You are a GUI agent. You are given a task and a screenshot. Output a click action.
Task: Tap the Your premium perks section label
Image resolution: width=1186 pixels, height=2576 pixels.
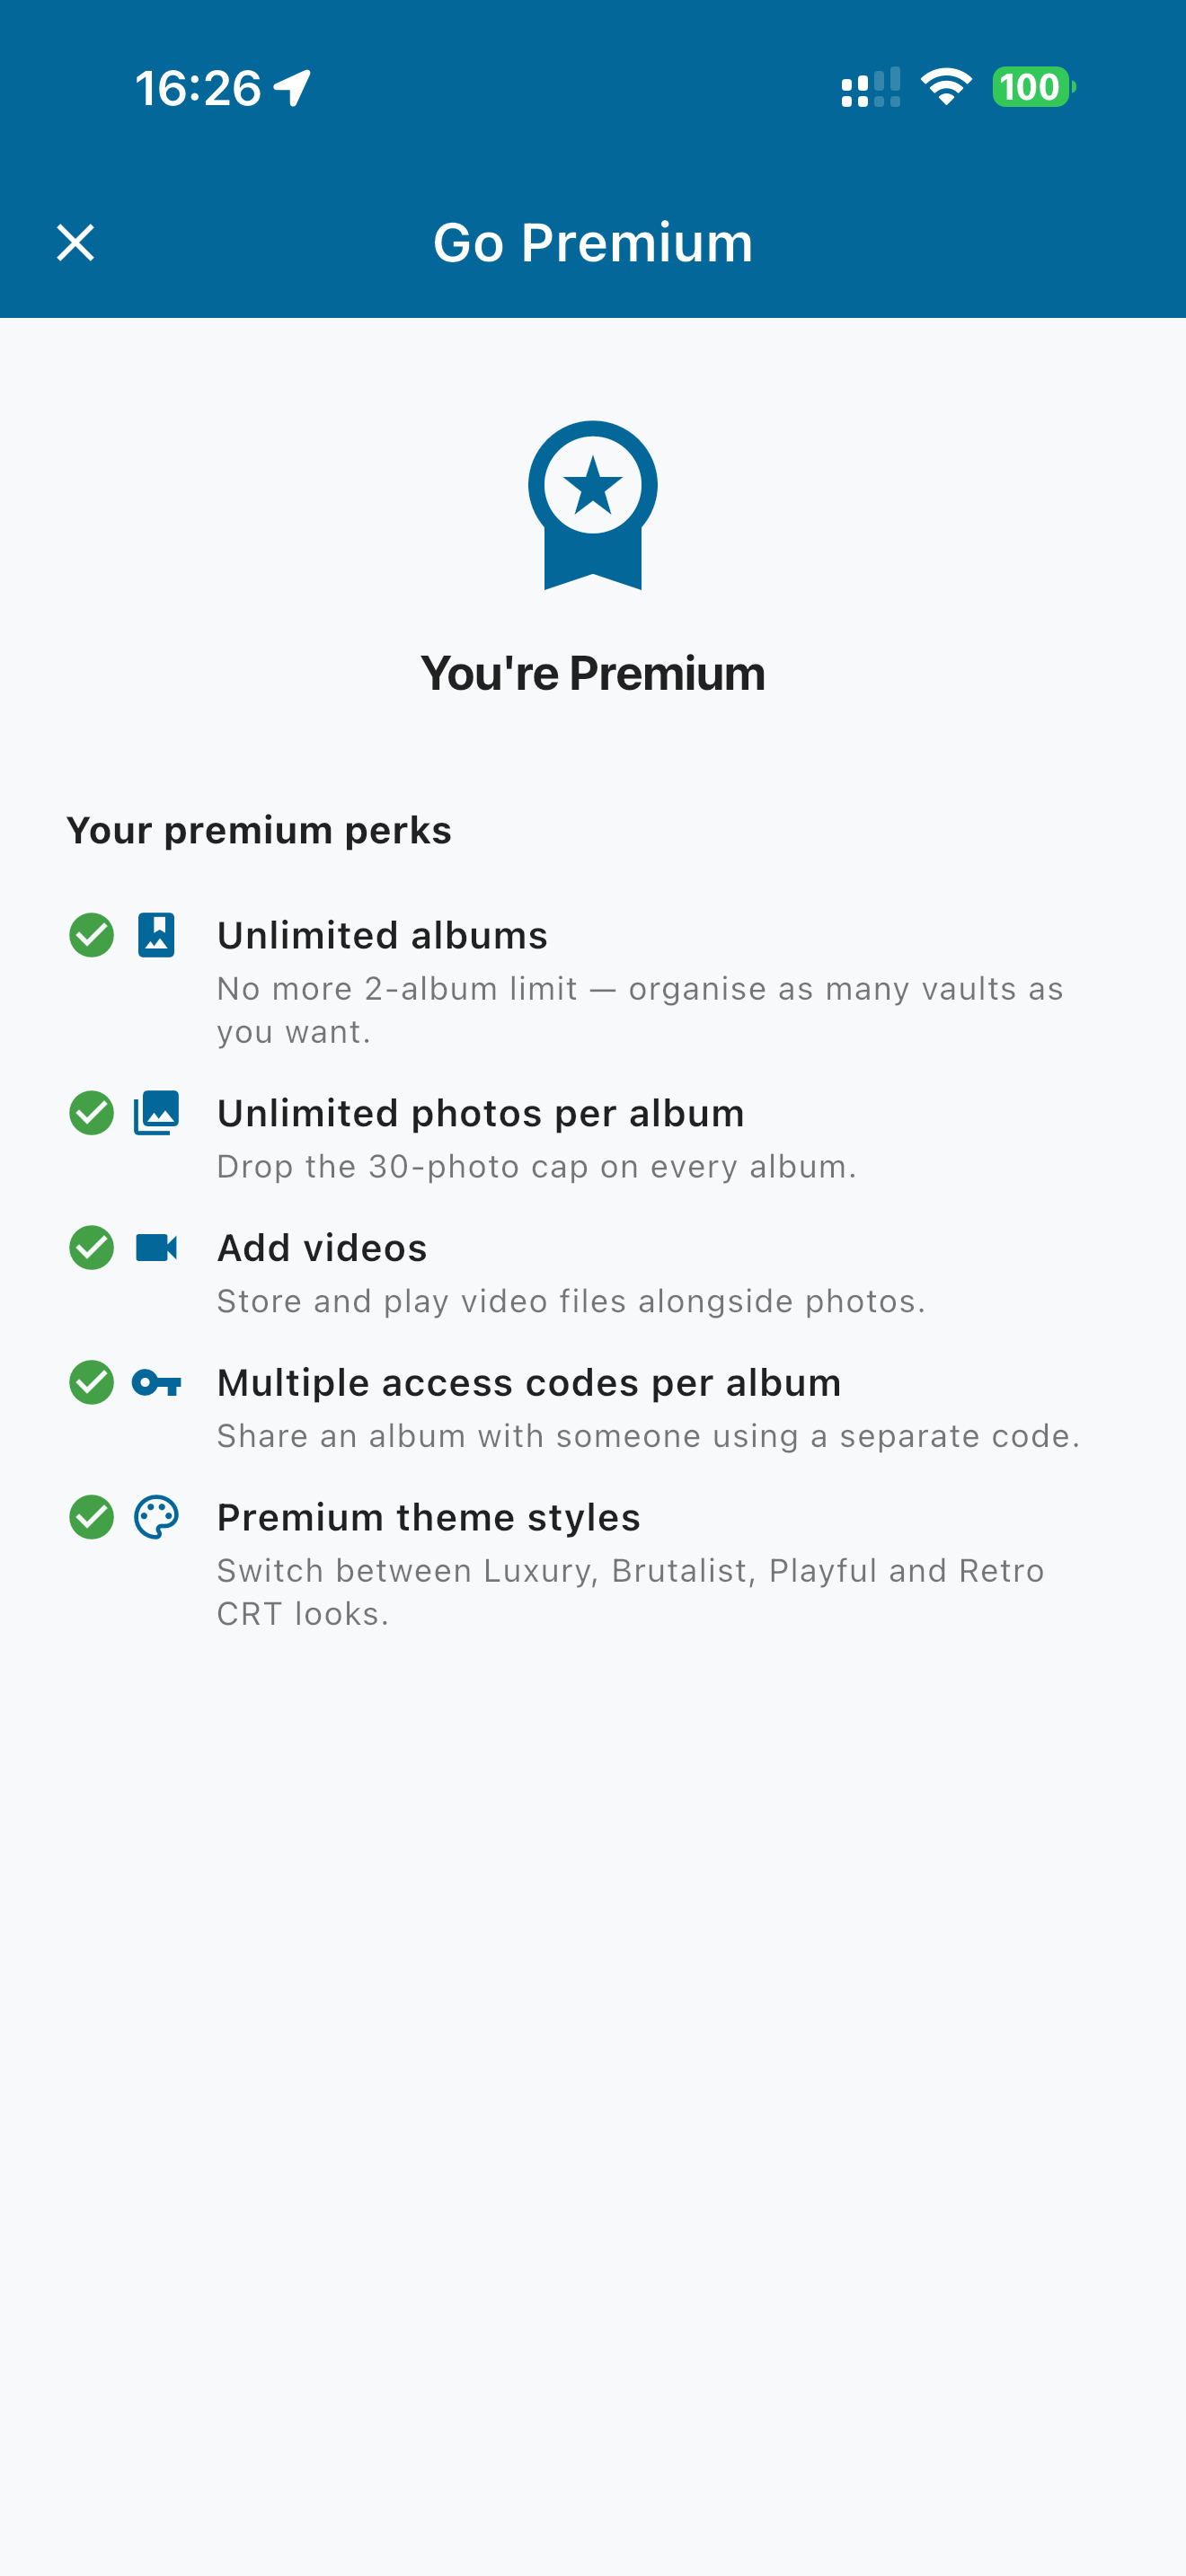pos(259,831)
